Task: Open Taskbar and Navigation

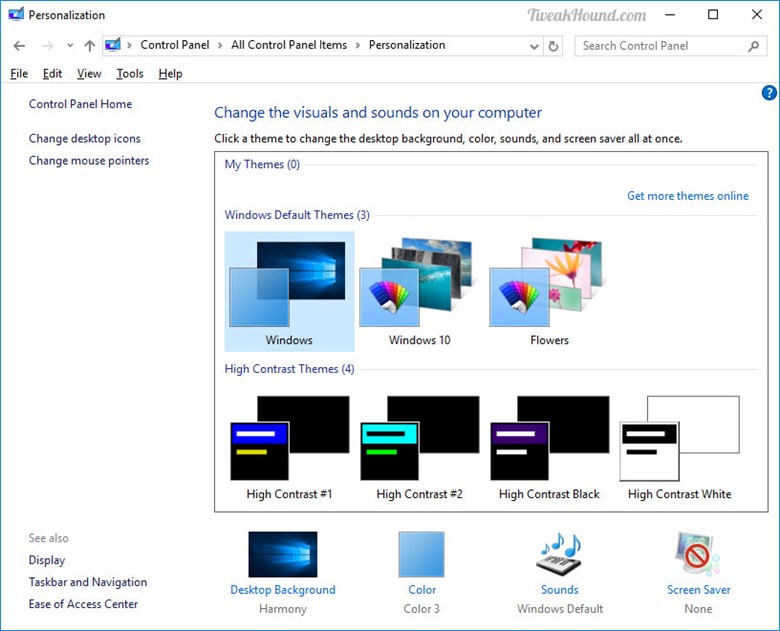Action: (88, 582)
